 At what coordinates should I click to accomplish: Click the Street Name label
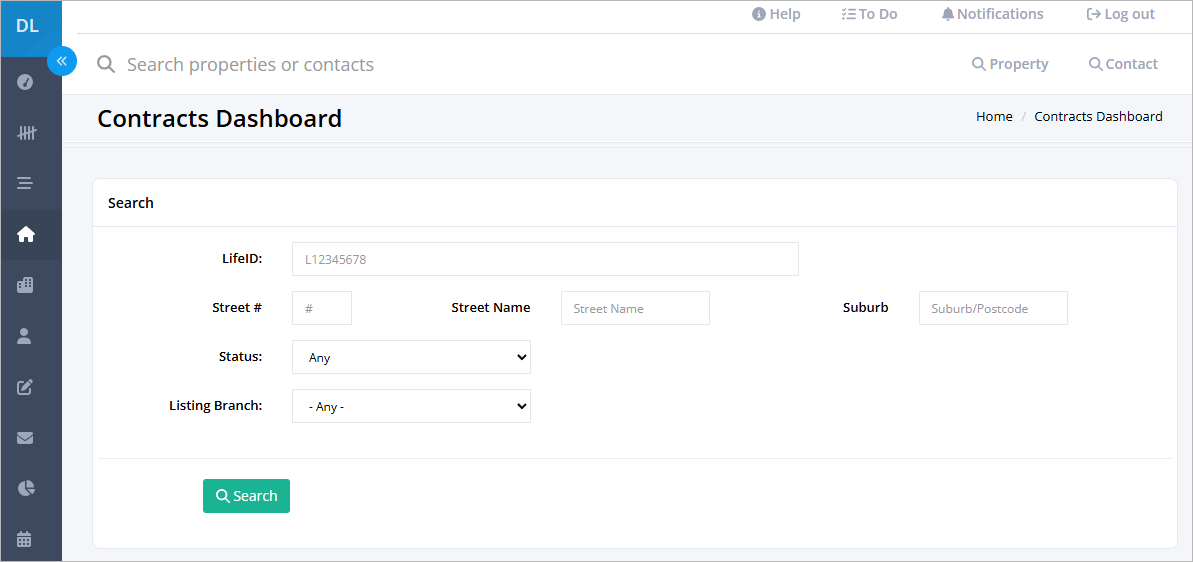(x=491, y=308)
